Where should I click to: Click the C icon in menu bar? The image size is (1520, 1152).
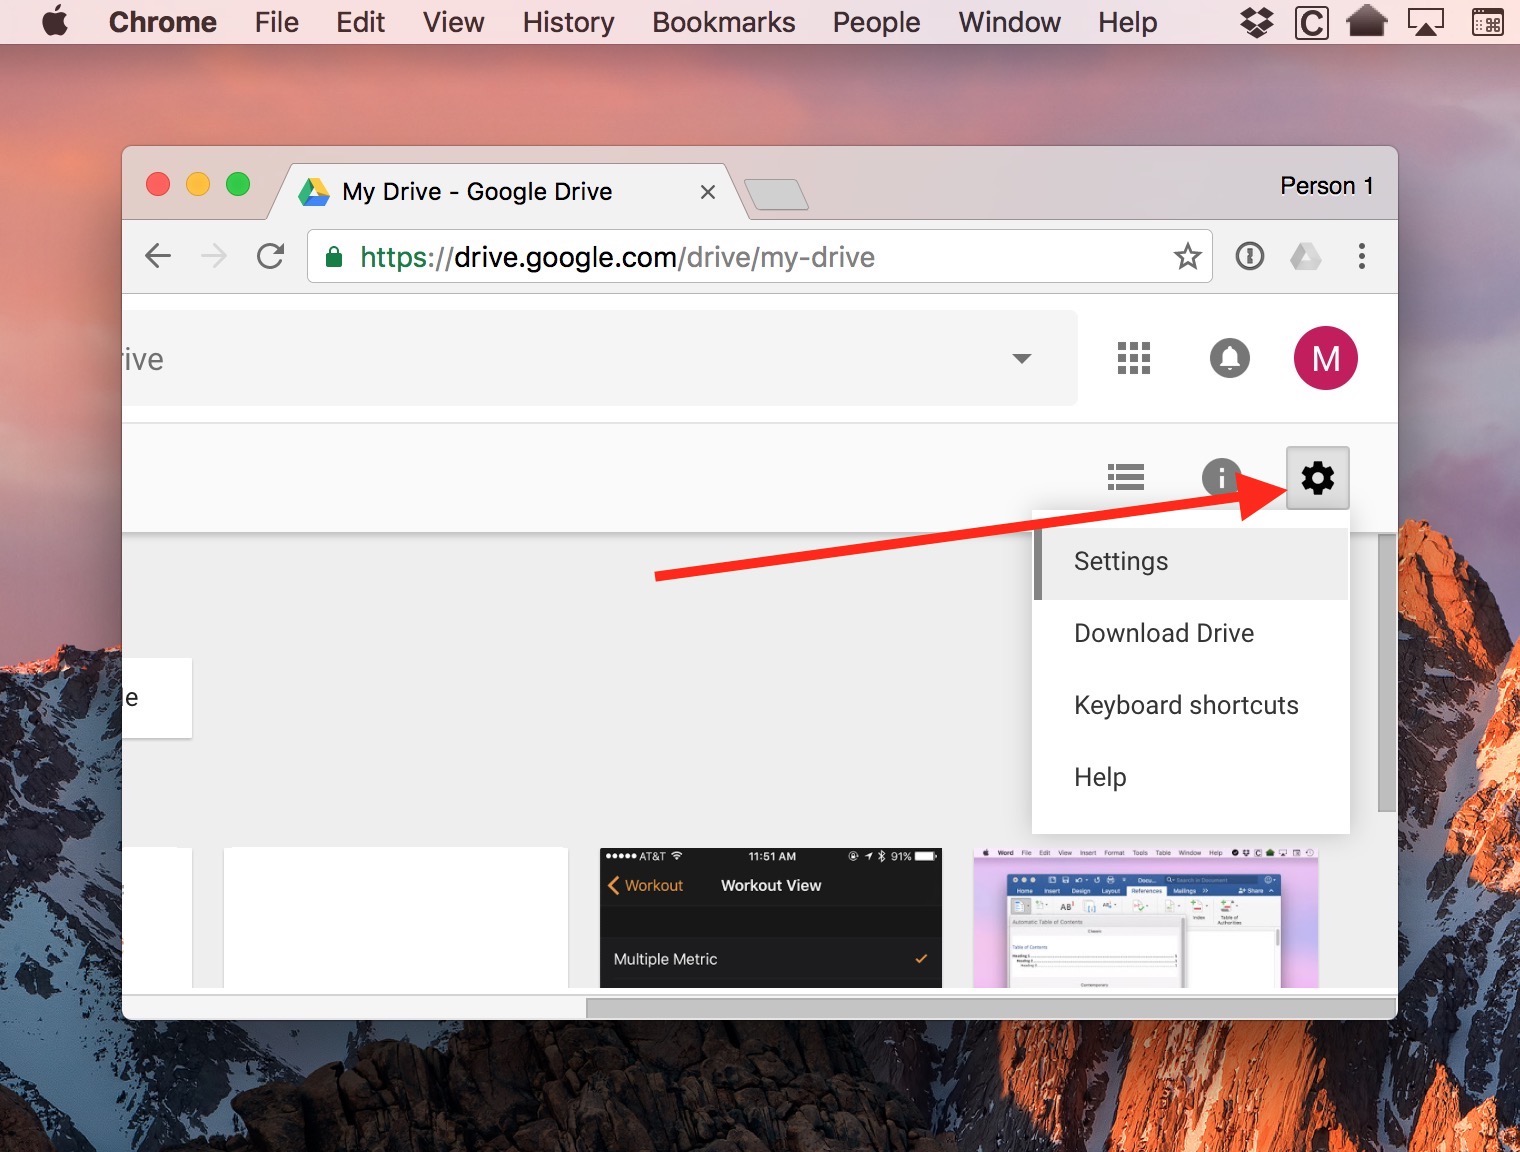tap(1311, 22)
